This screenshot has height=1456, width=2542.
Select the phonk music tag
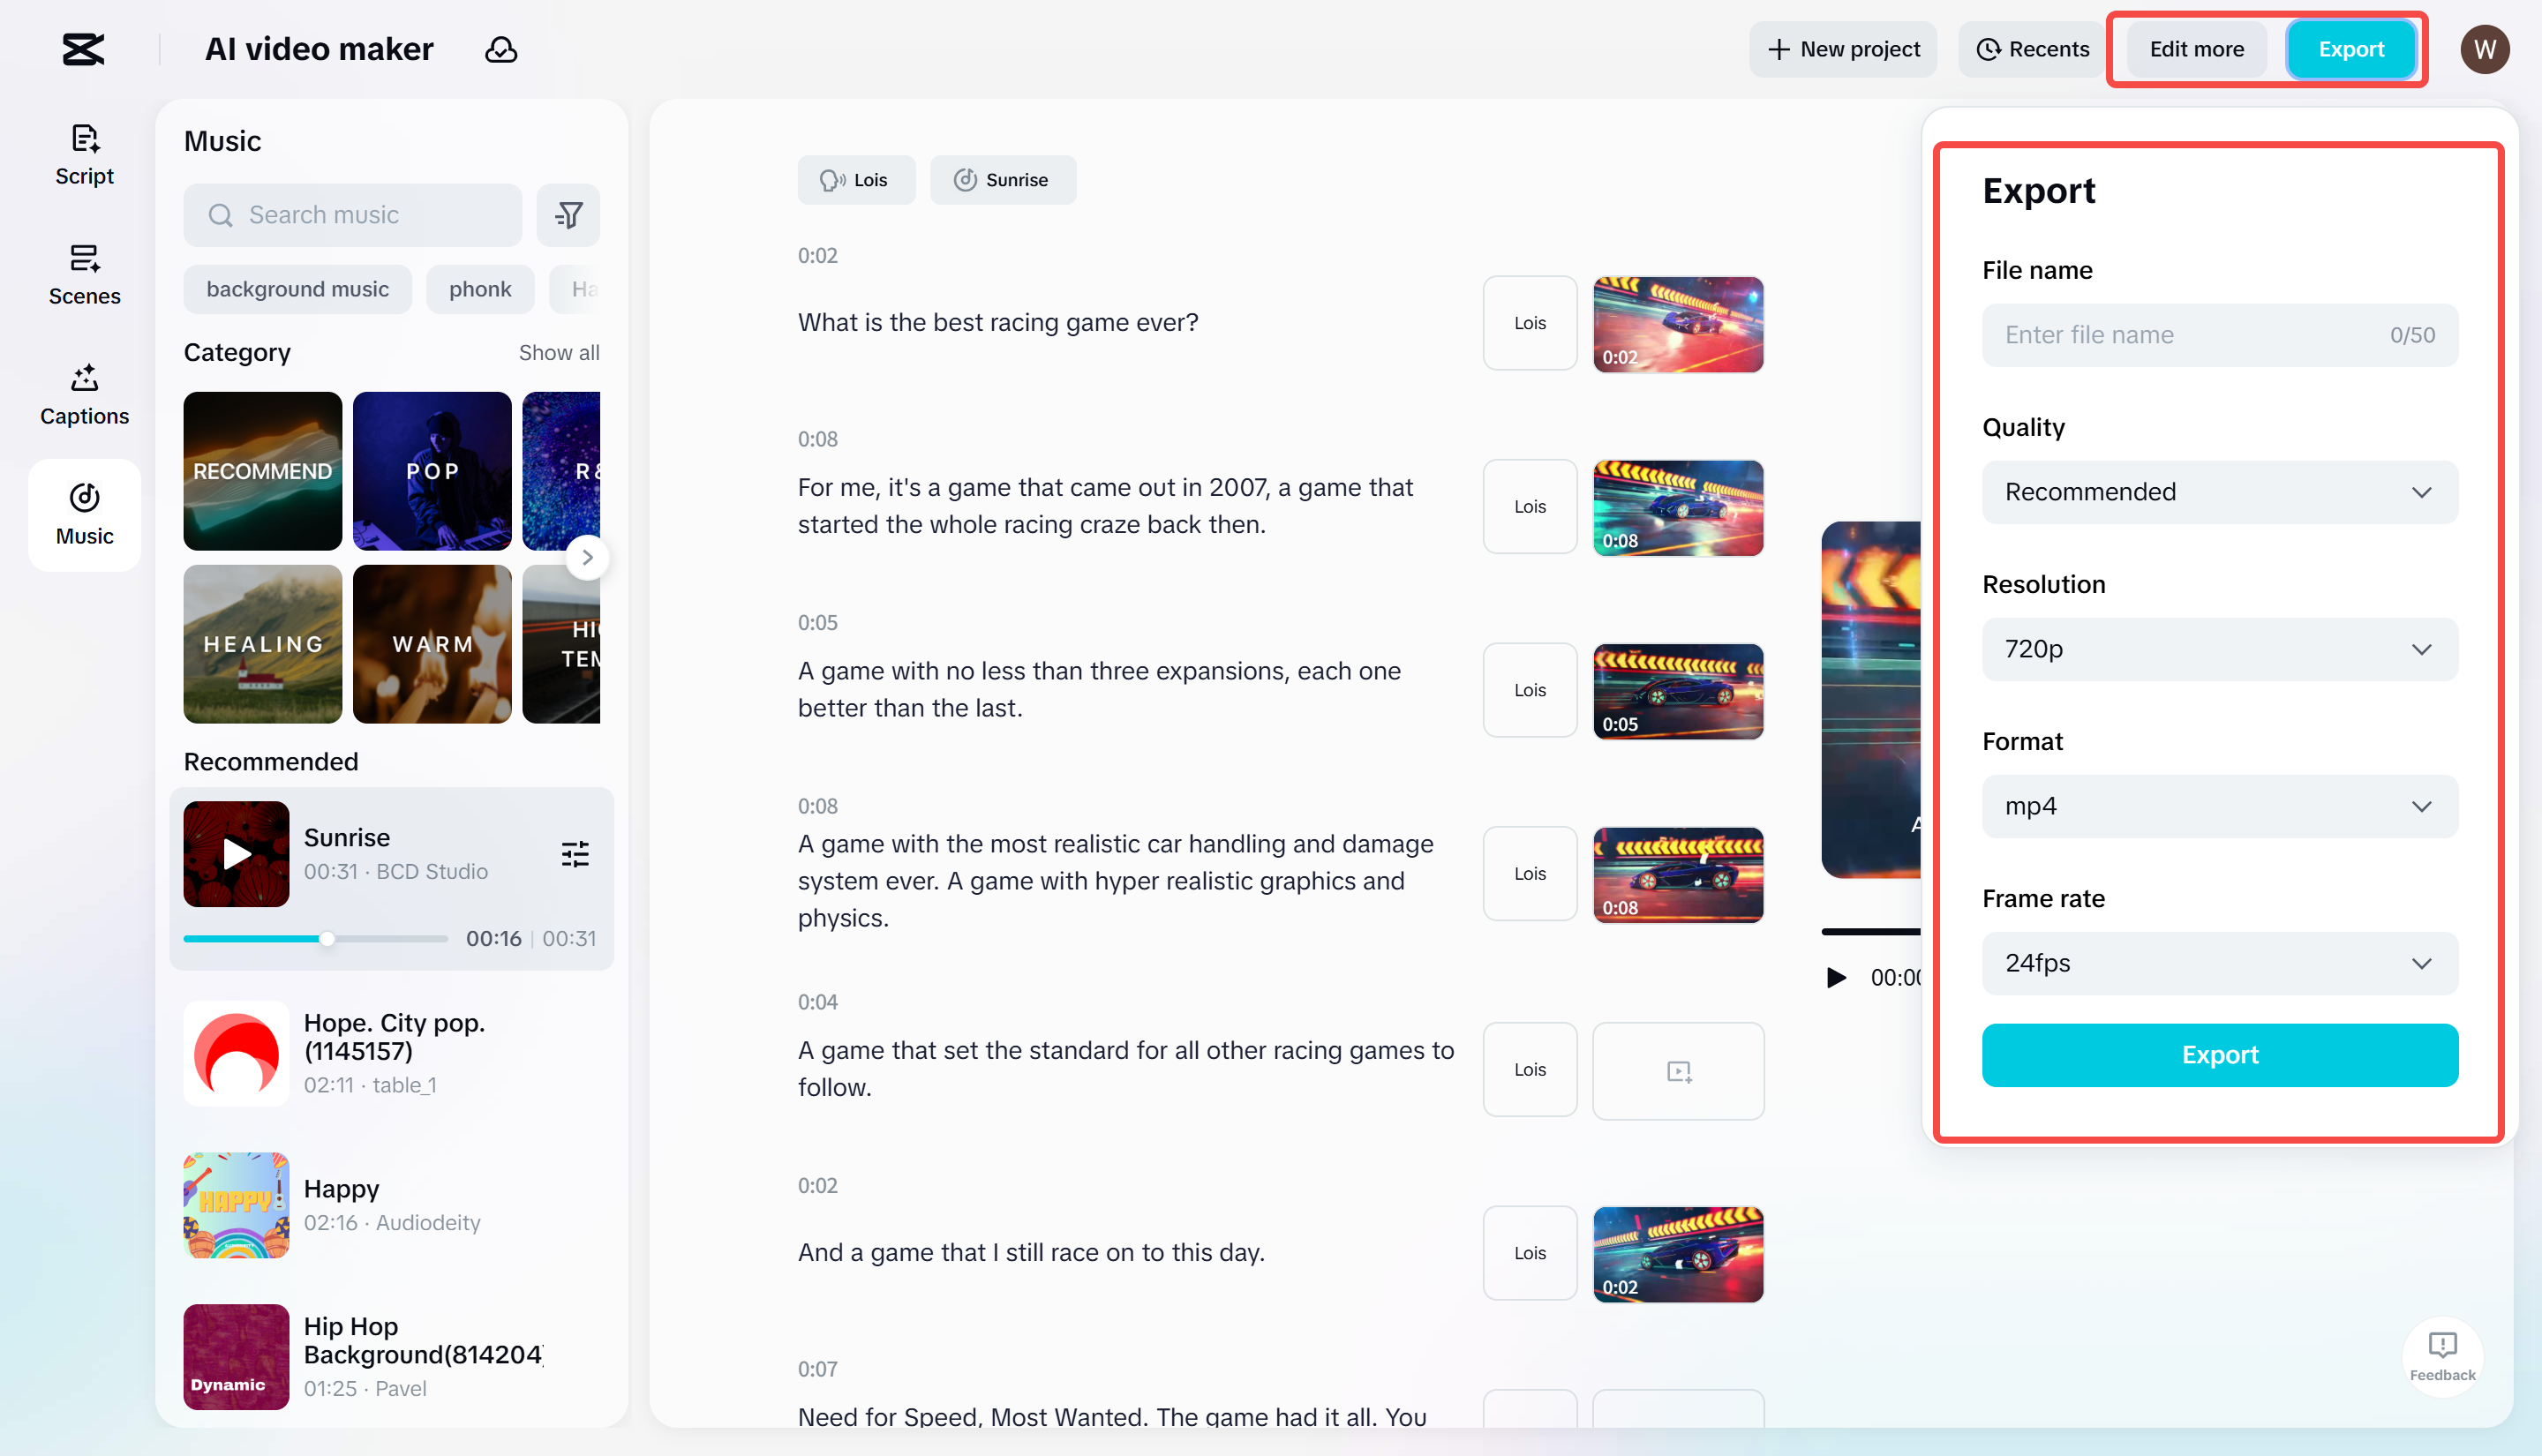coord(480,289)
